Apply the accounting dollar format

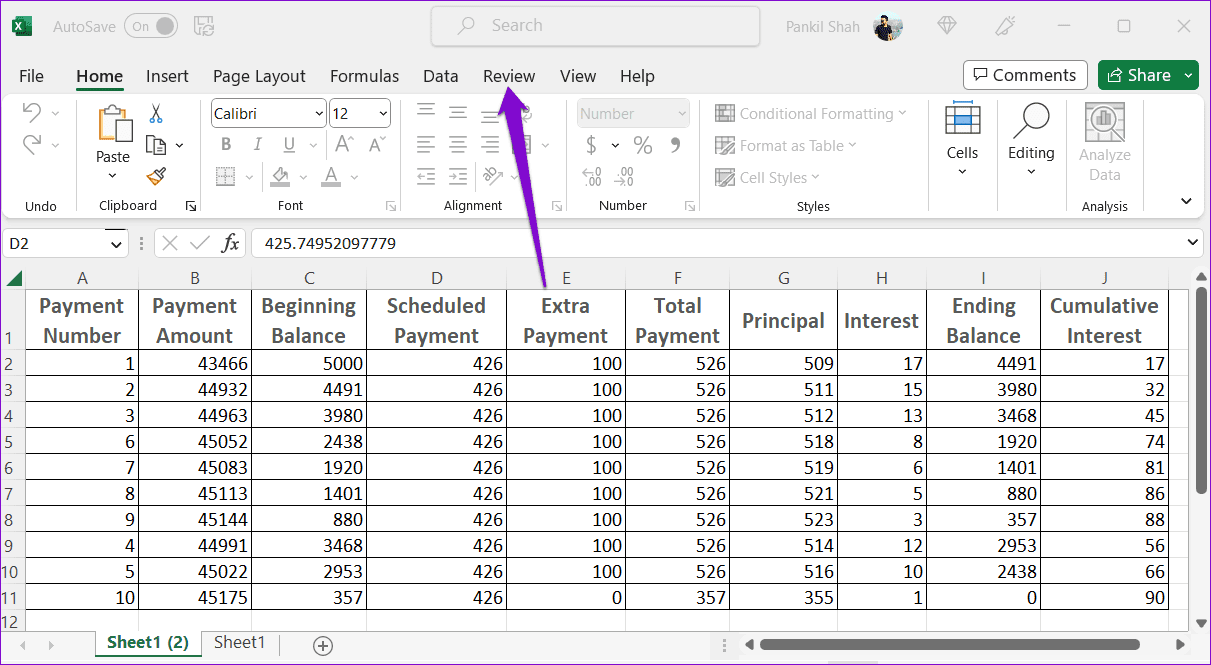(591, 146)
